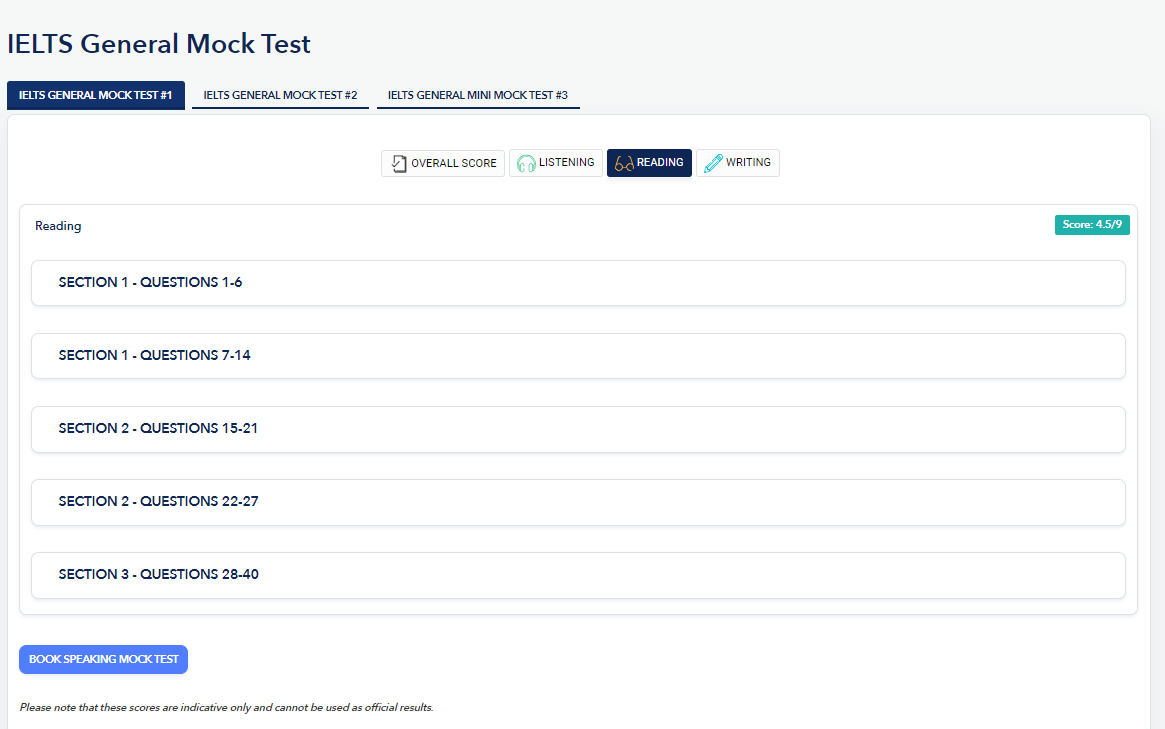Click the pencil icon for Writing
The image size is (1165, 729).
[713, 163]
